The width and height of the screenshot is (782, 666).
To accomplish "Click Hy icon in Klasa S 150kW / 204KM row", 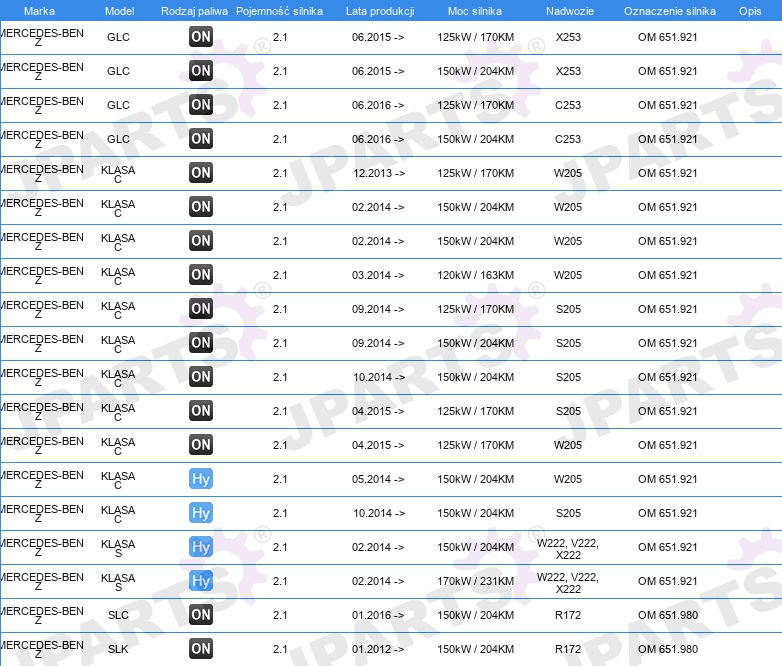I will pyautogui.click(x=201, y=547).
